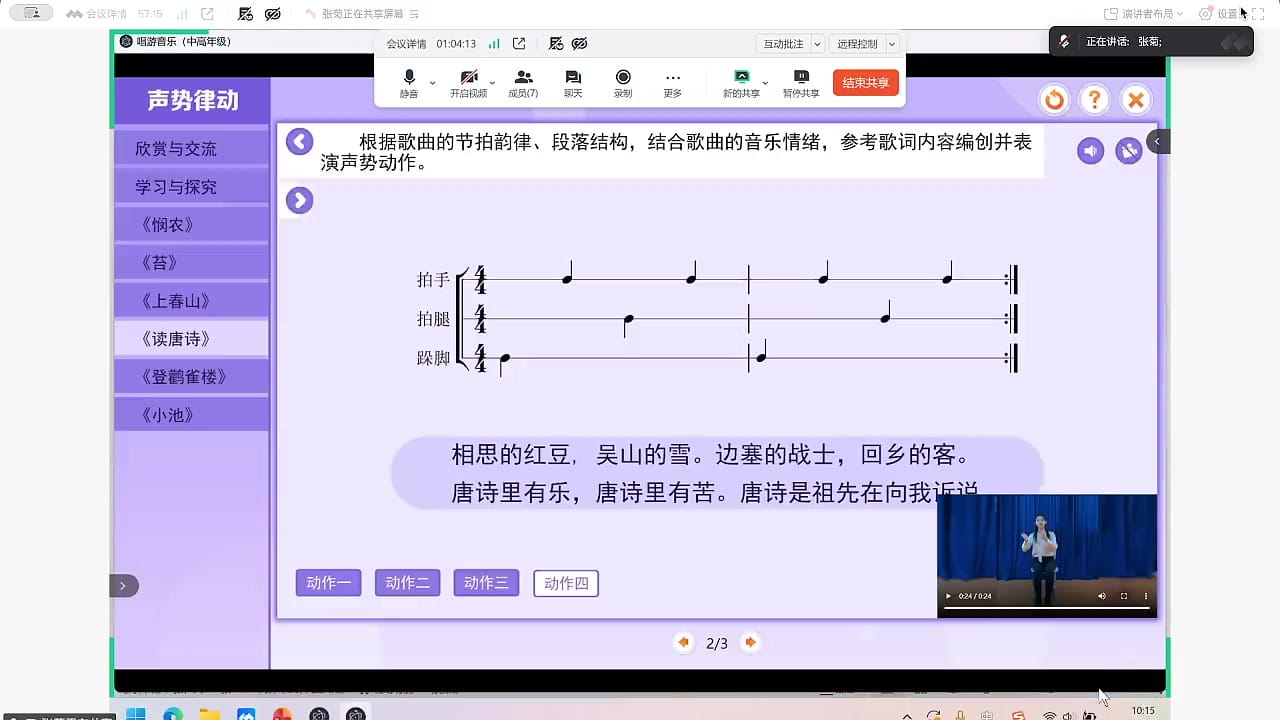Open 更多 more options menu
This screenshot has height=720, width=1280.
click(672, 83)
